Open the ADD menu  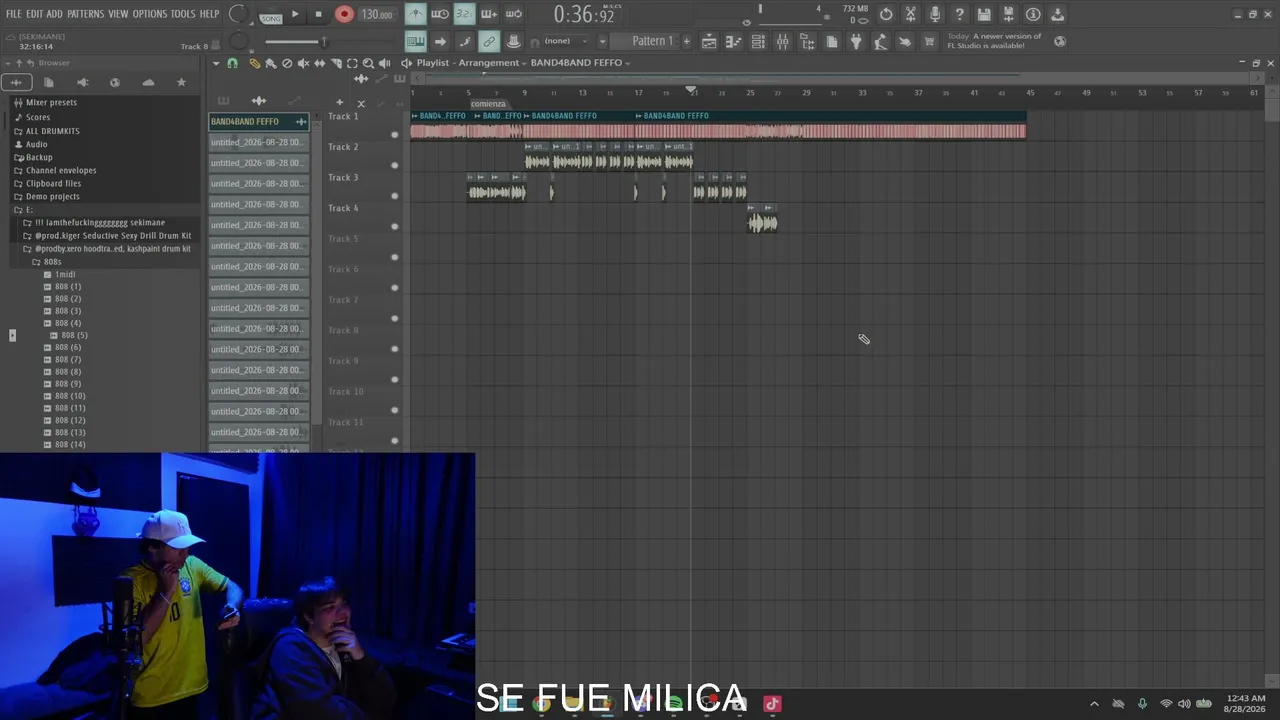[x=54, y=14]
